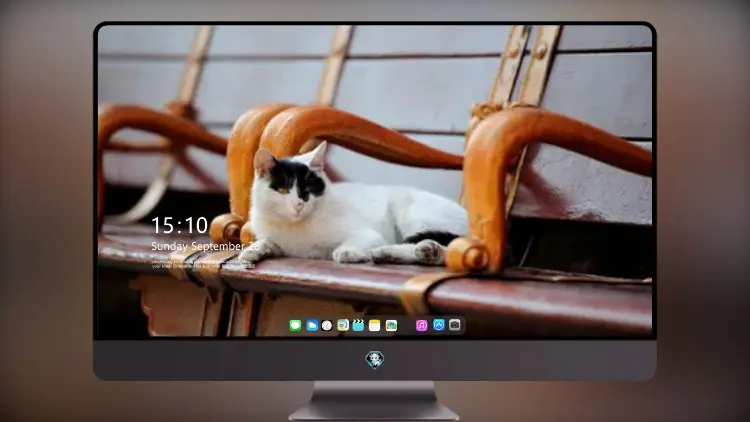Open the yellow Notes app icon

pyautogui.click(x=375, y=325)
